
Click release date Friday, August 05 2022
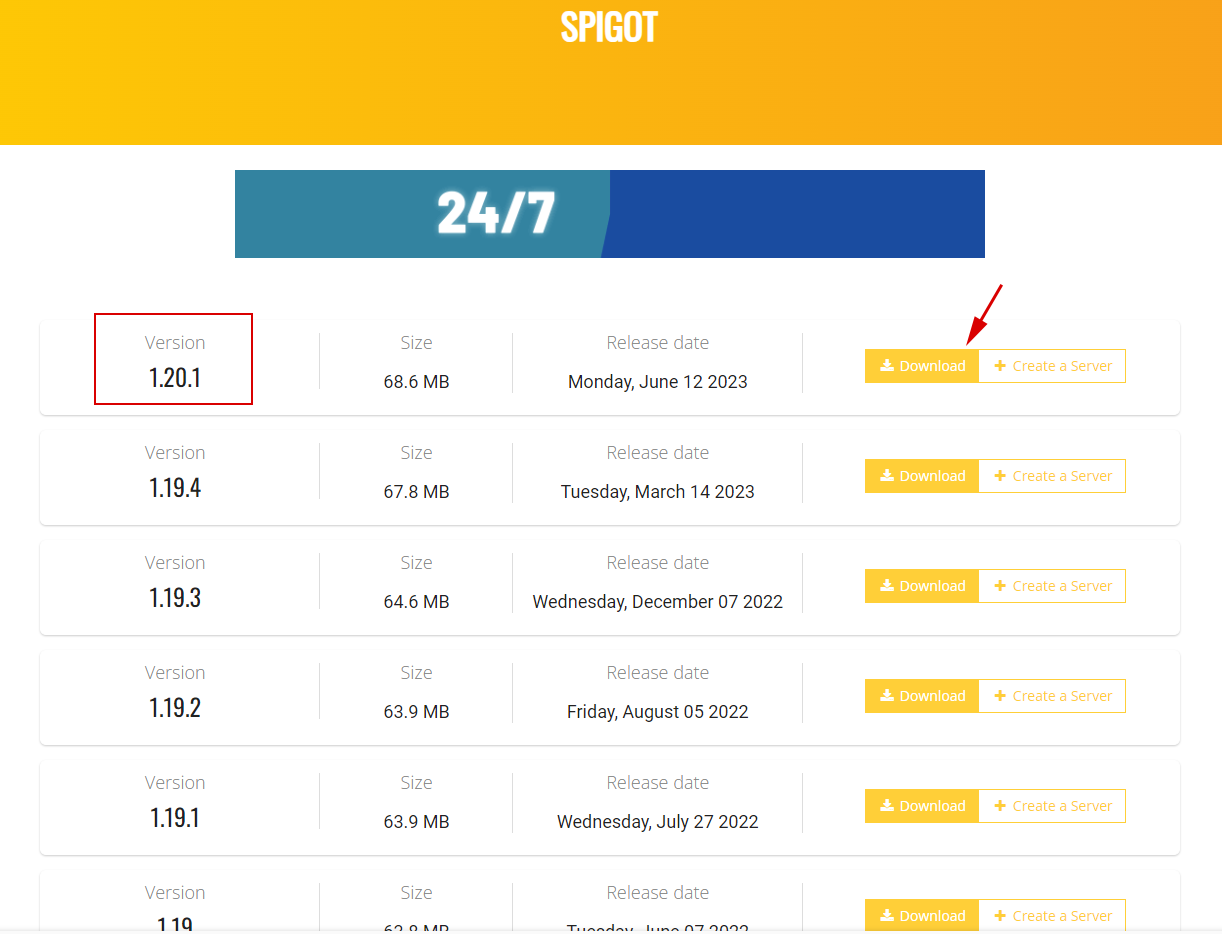(x=657, y=712)
